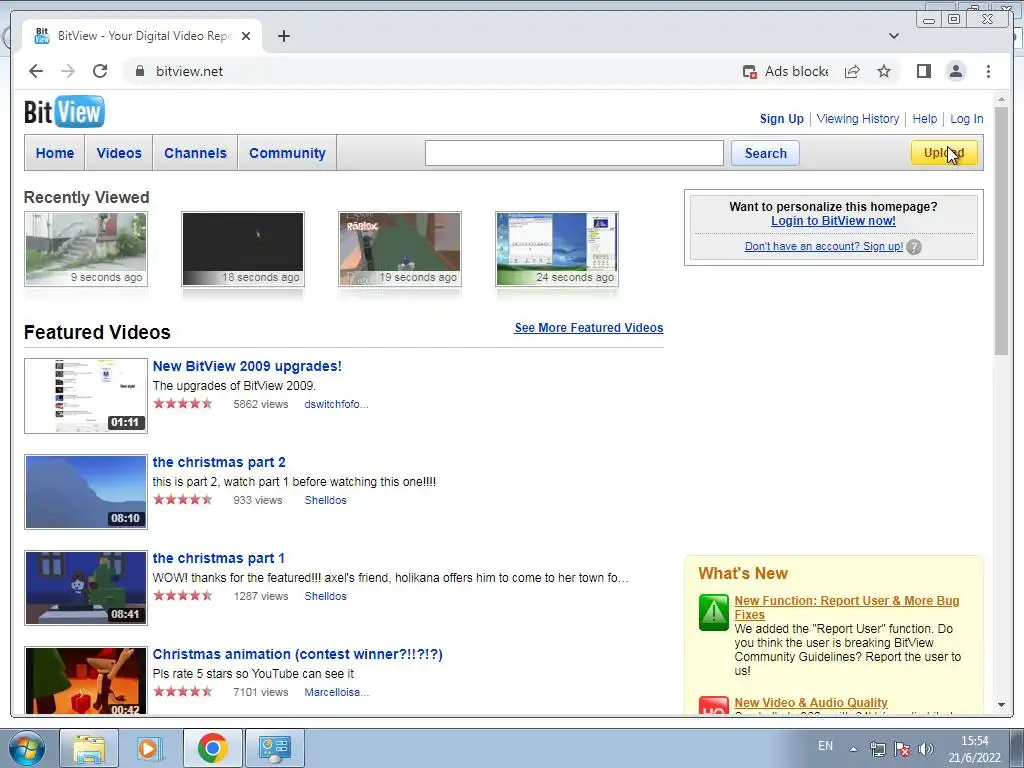Expand the tab search chevron

pos(894,36)
